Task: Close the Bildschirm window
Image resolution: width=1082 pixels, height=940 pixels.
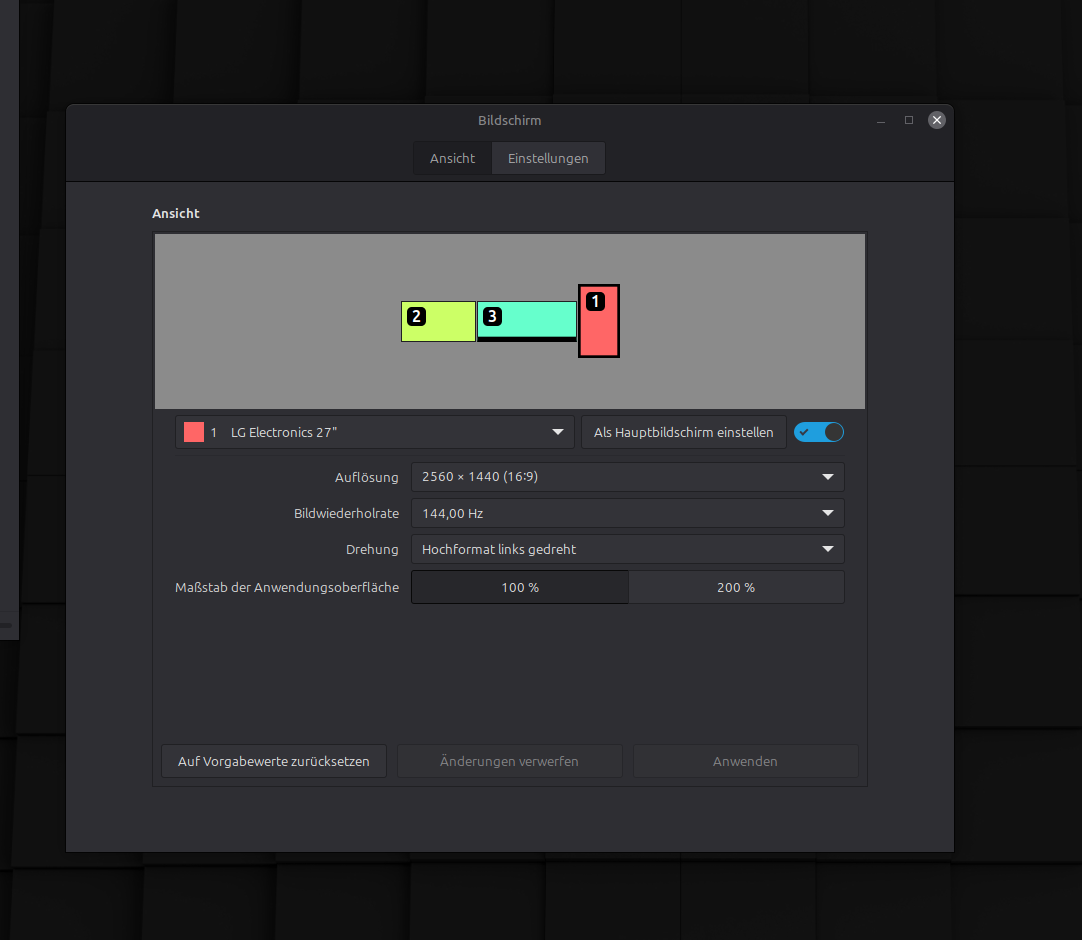Action: pos(936,120)
